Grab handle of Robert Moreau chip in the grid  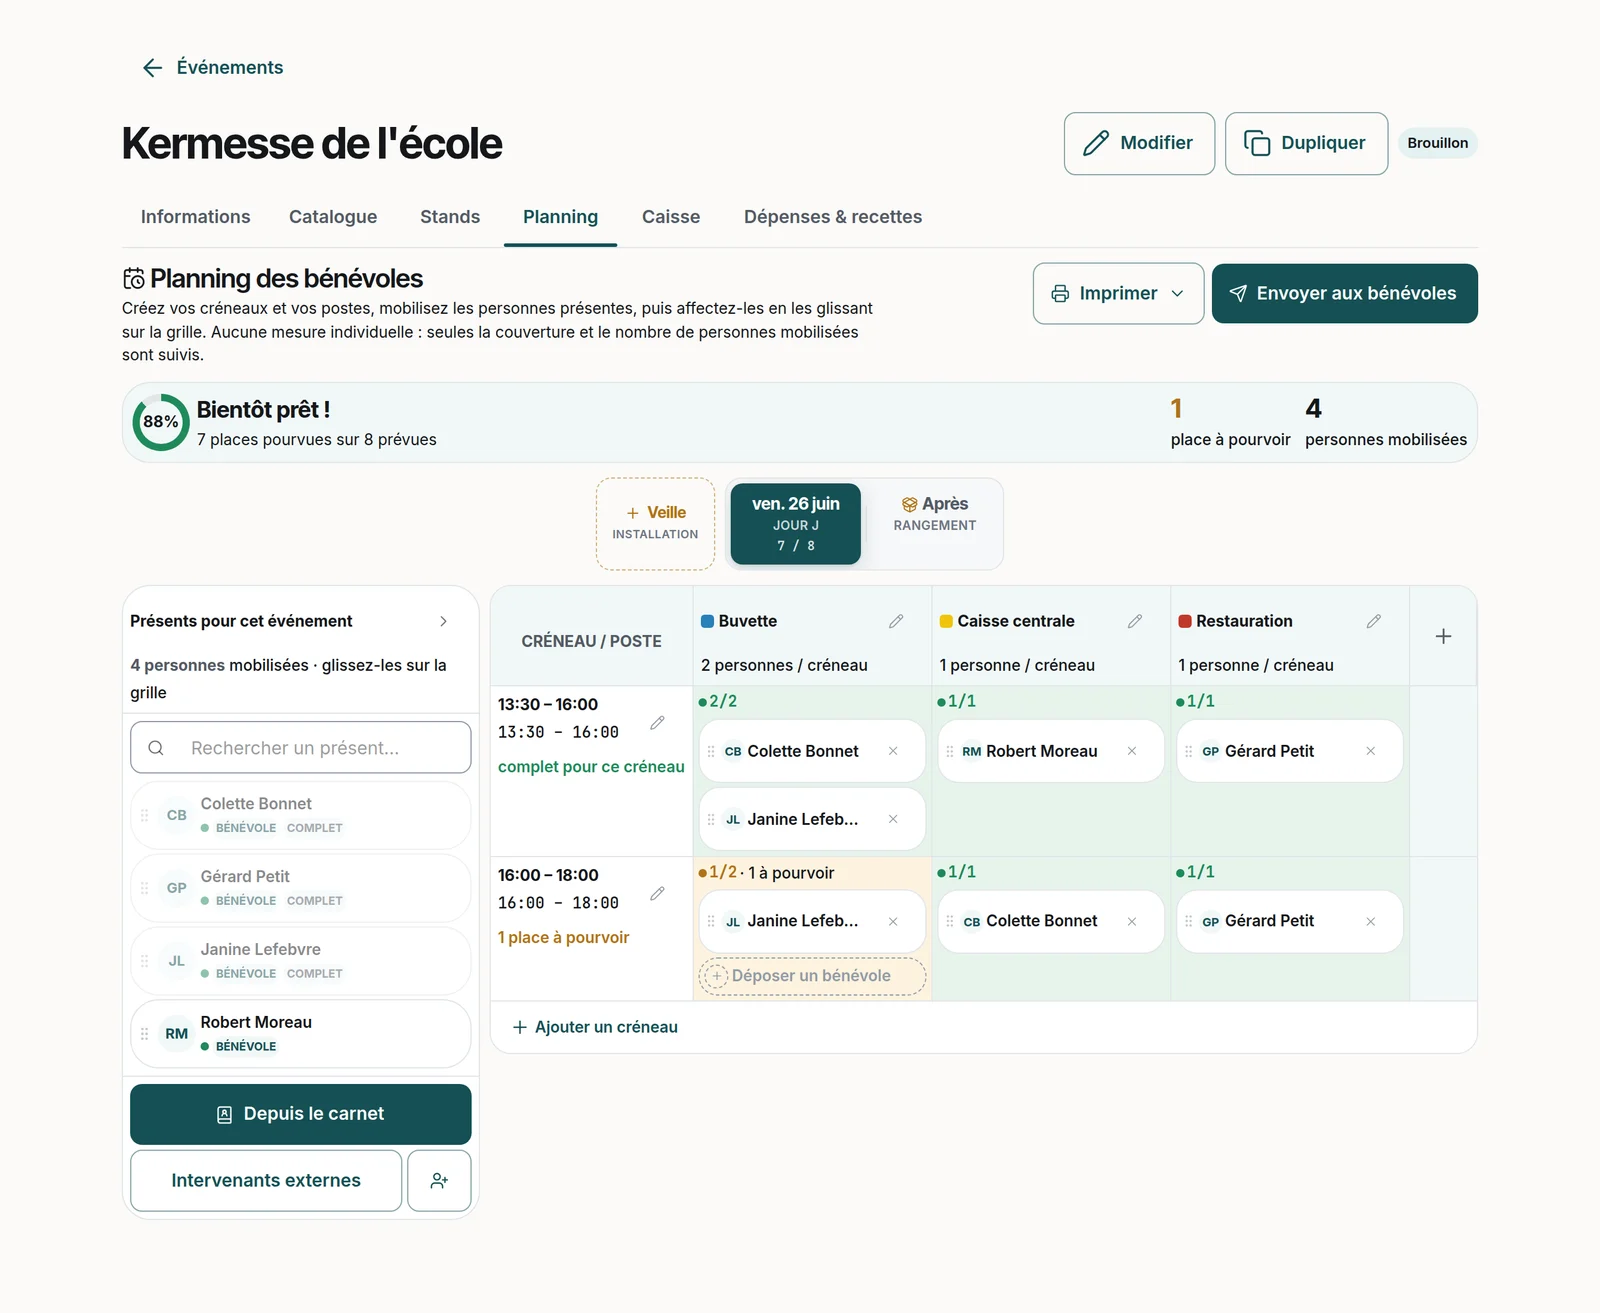950,751
